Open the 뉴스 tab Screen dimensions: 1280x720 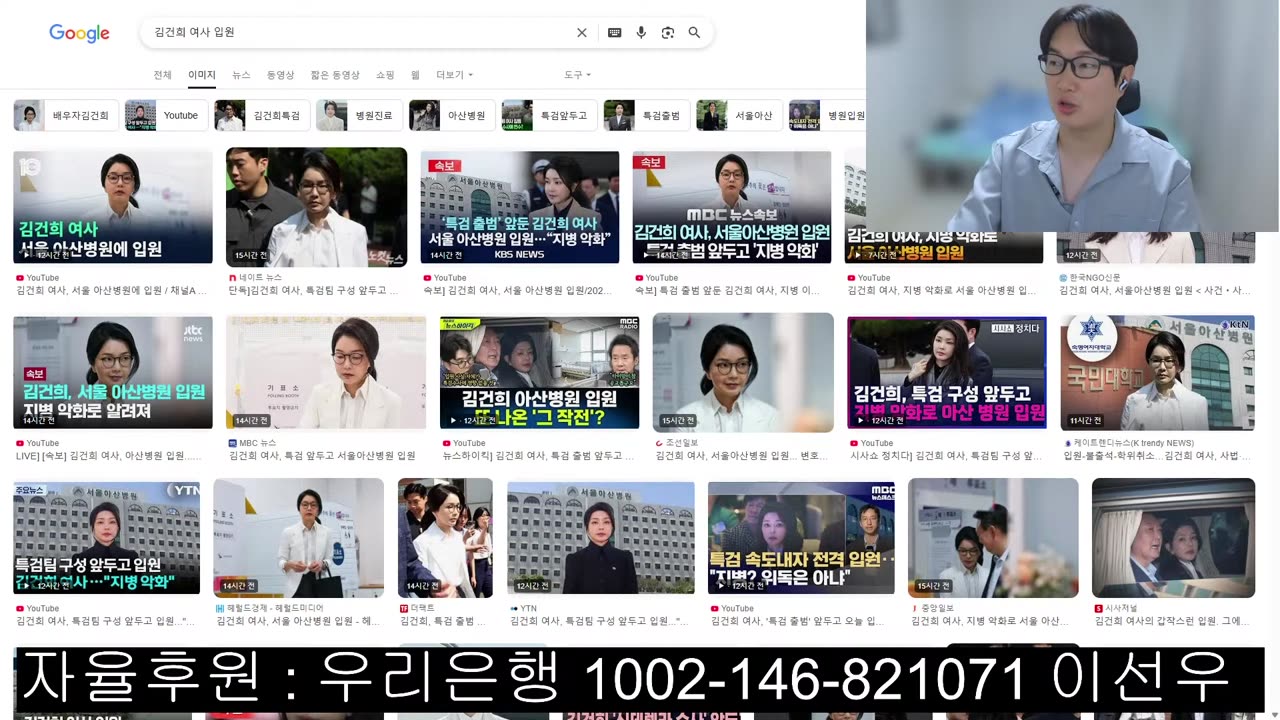[x=241, y=75]
